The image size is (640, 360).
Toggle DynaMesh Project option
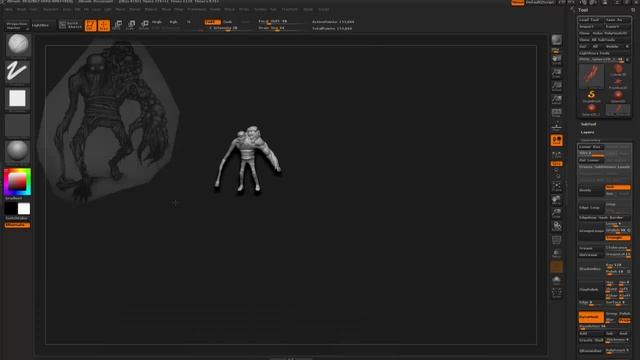click(624, 320)
